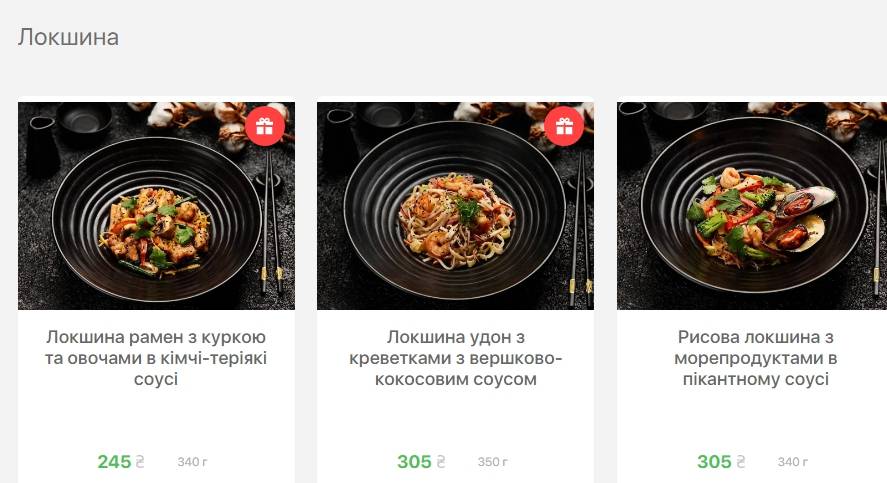Click the 245 price on the ramen card
Image resolution: width=887 pixels, height=483 pixels.
point(114,462)
